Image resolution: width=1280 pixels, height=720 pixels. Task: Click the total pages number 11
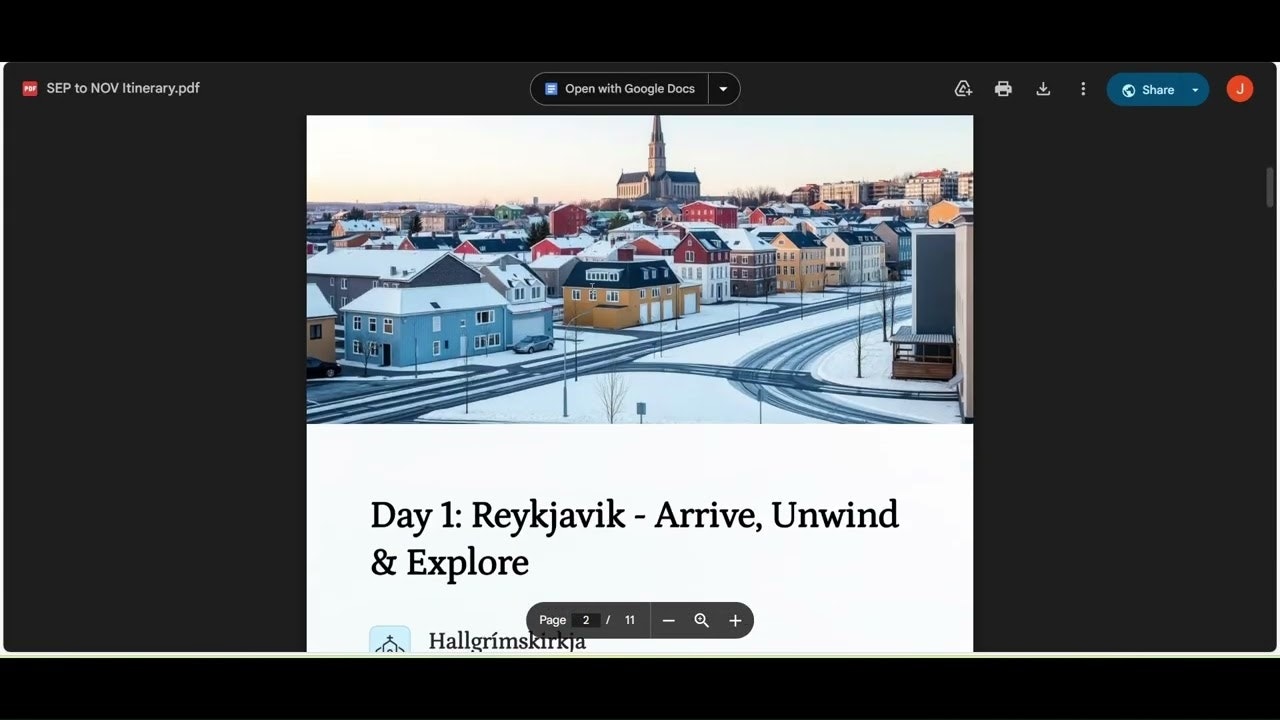point(630,620)
